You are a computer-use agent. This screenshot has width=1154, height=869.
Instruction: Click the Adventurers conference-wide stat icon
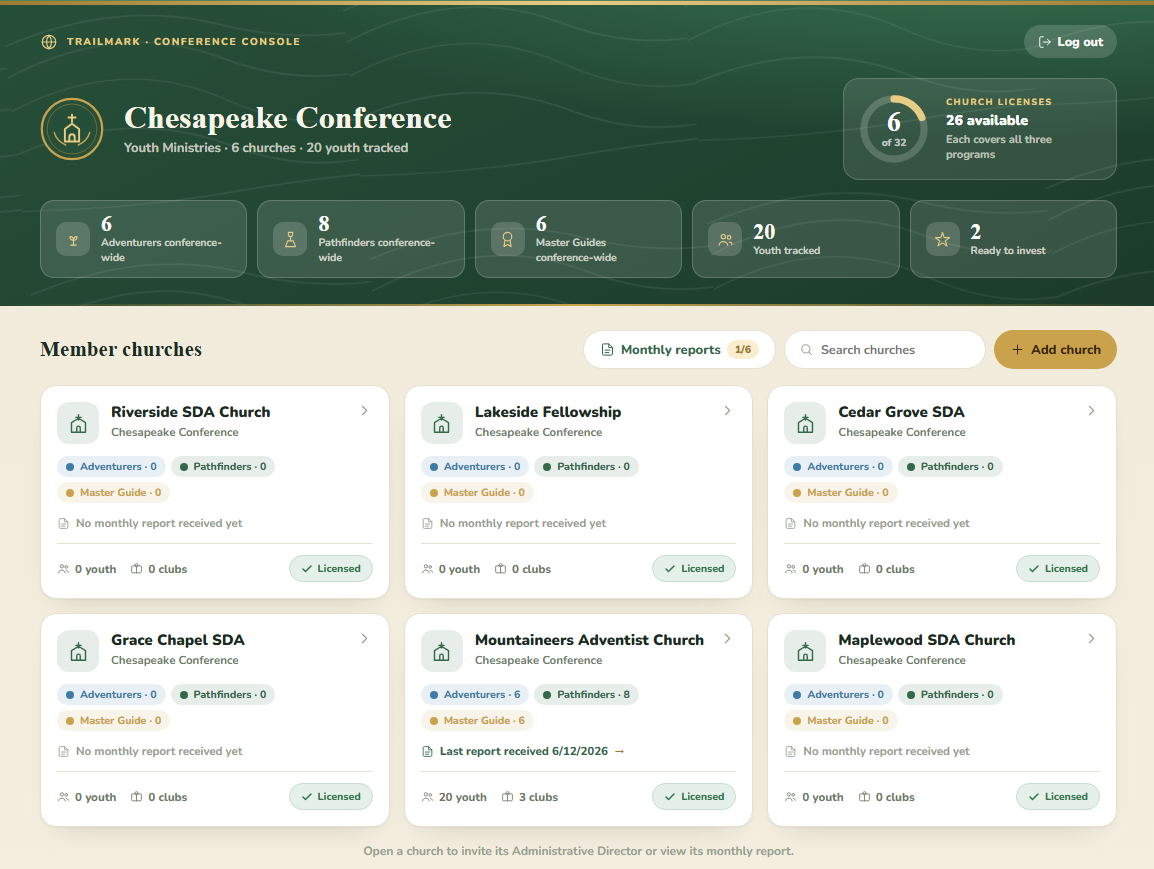[x=74, y=240]
